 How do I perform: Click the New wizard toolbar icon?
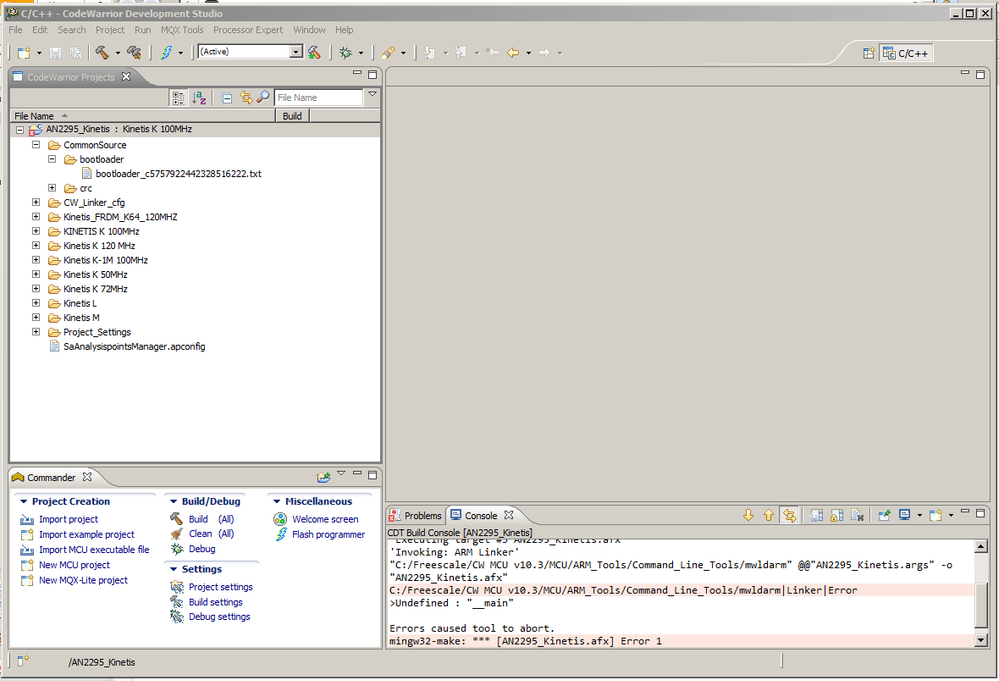click(24, 53)
